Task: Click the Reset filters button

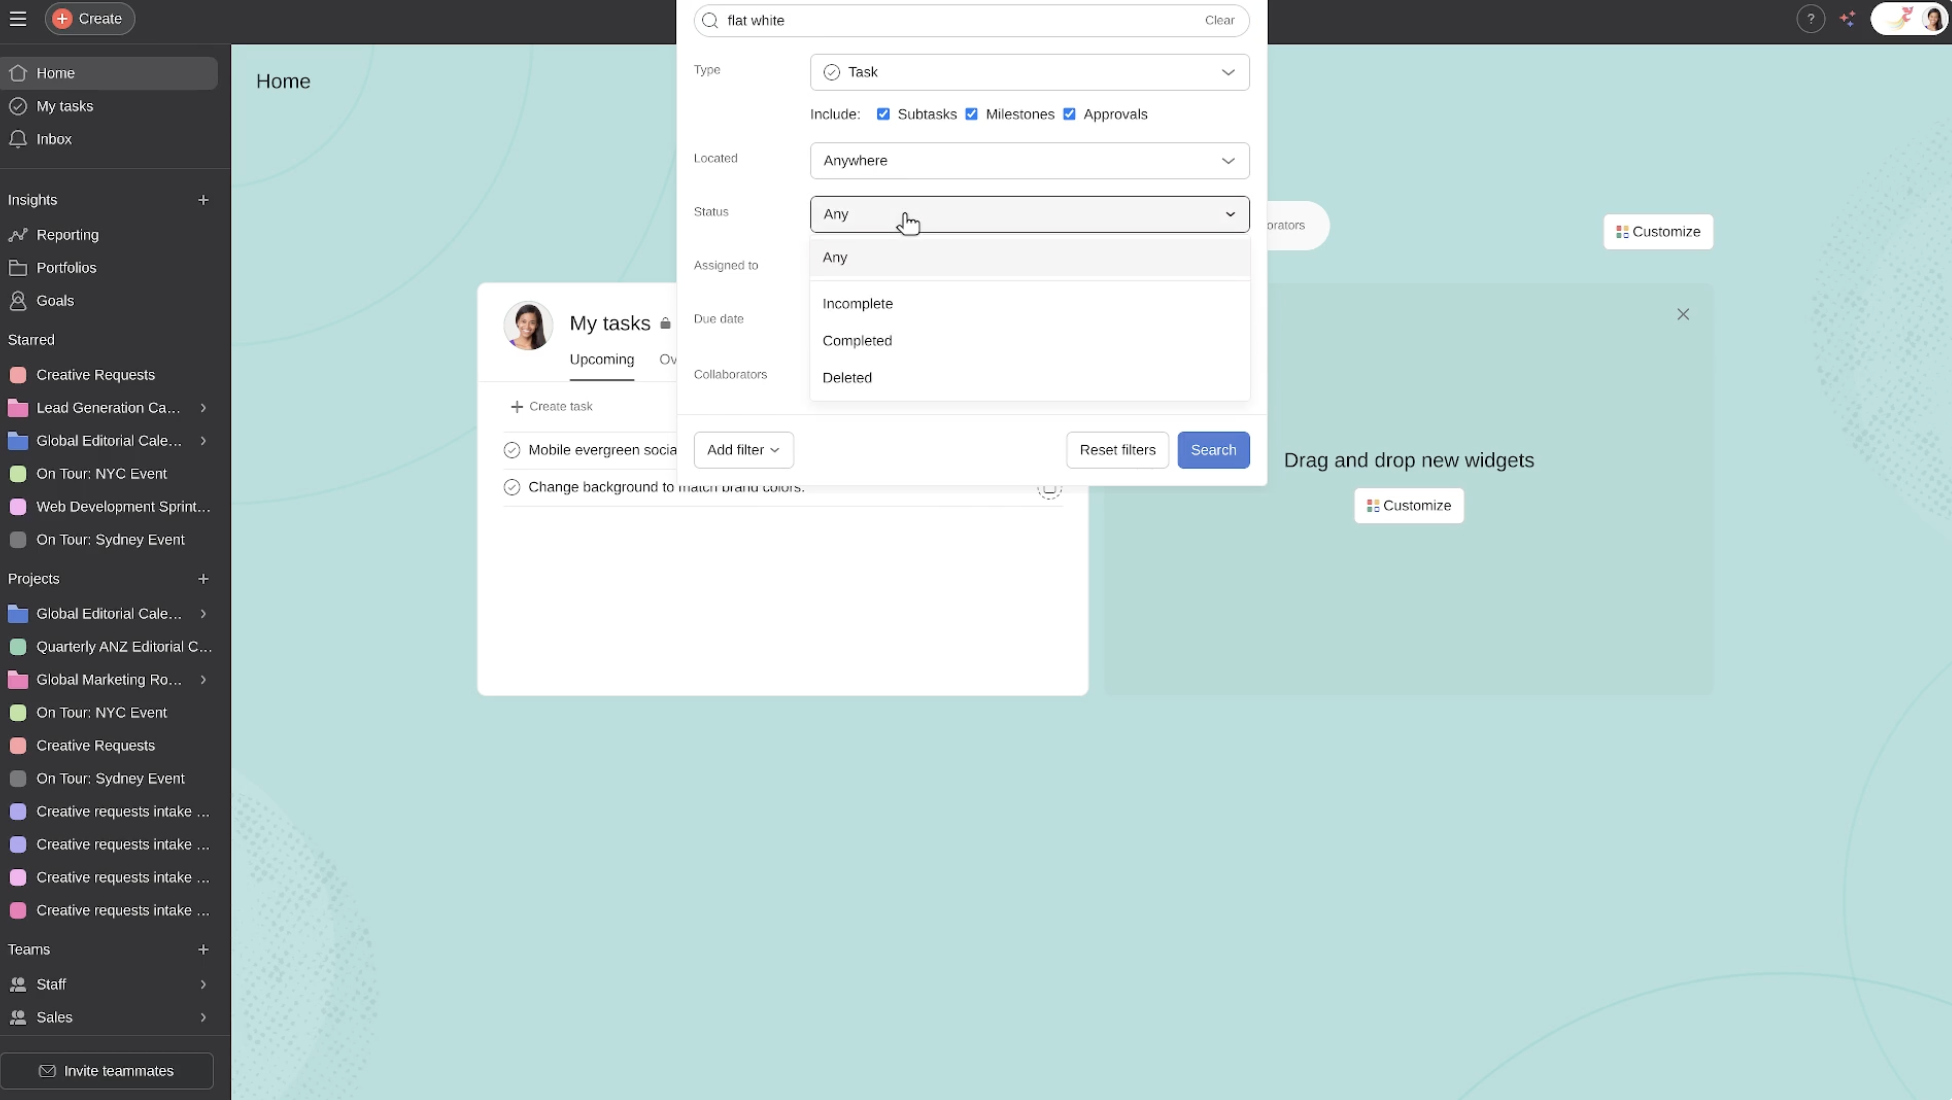Action: [1117, 450]
